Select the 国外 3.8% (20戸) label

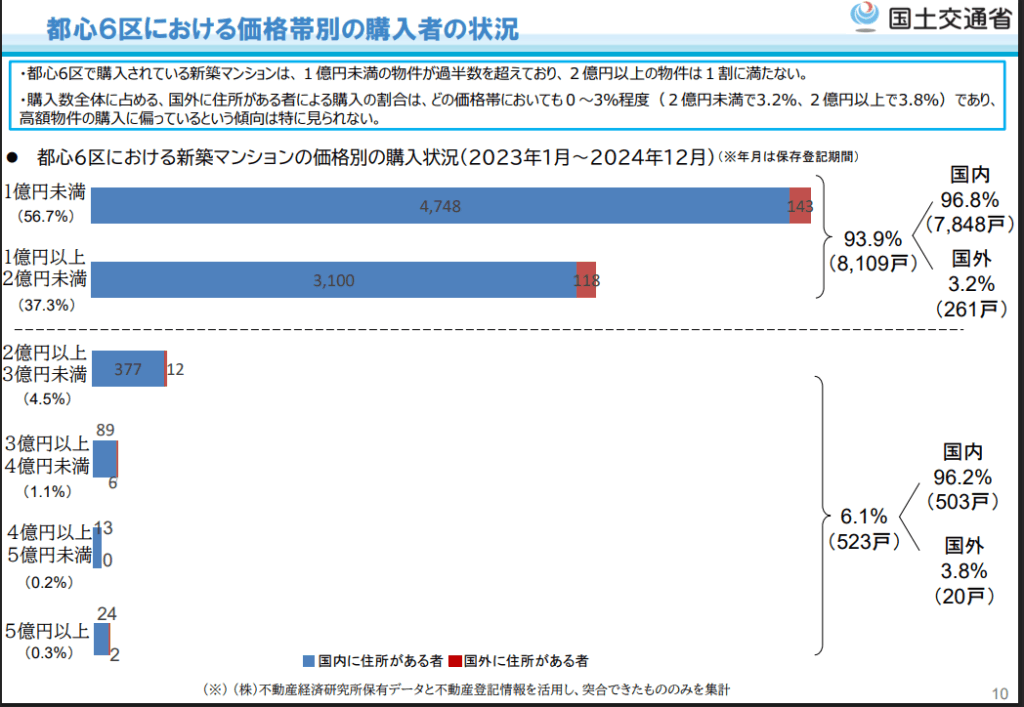pos(963,571)
